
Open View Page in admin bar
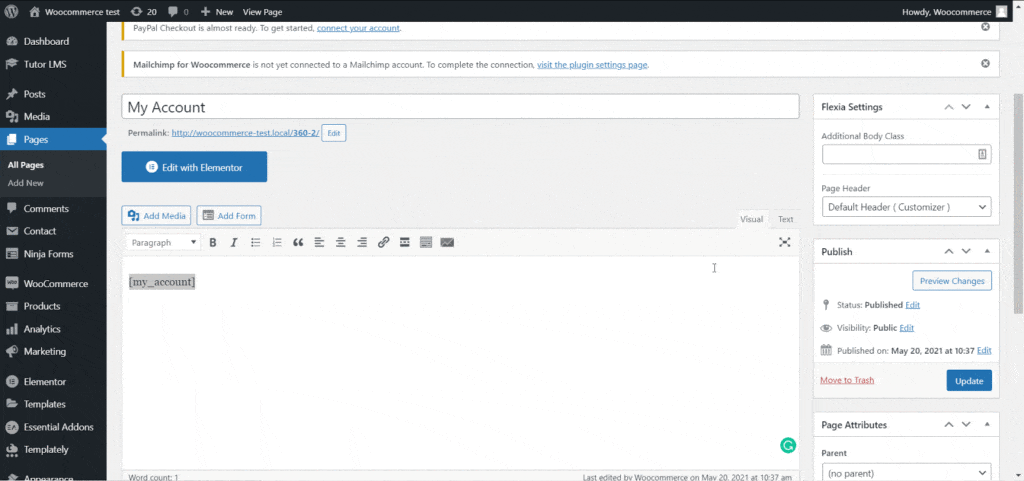262,12
